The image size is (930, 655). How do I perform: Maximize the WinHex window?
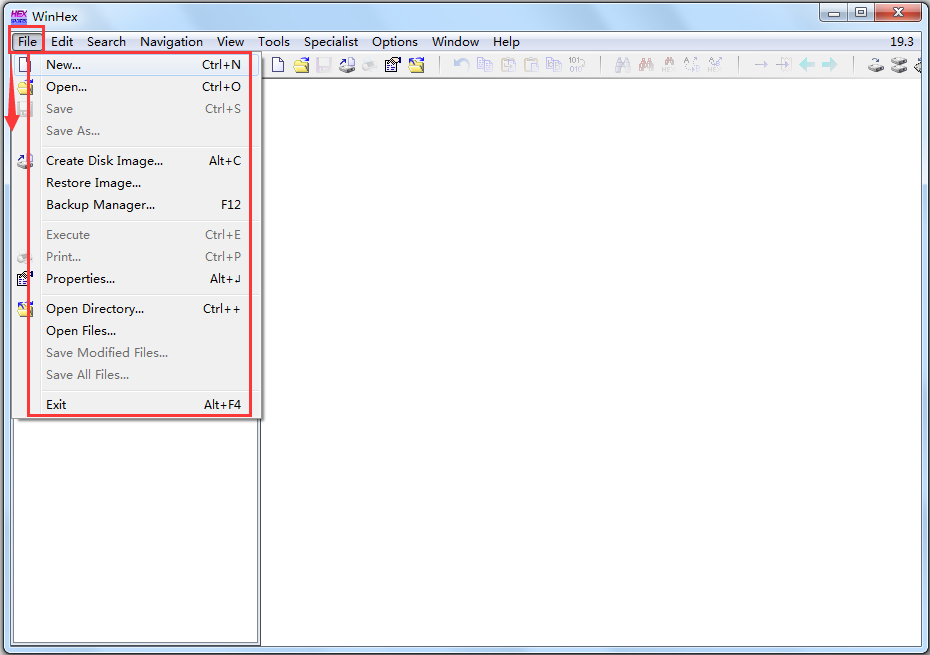(x=861, y=12)
